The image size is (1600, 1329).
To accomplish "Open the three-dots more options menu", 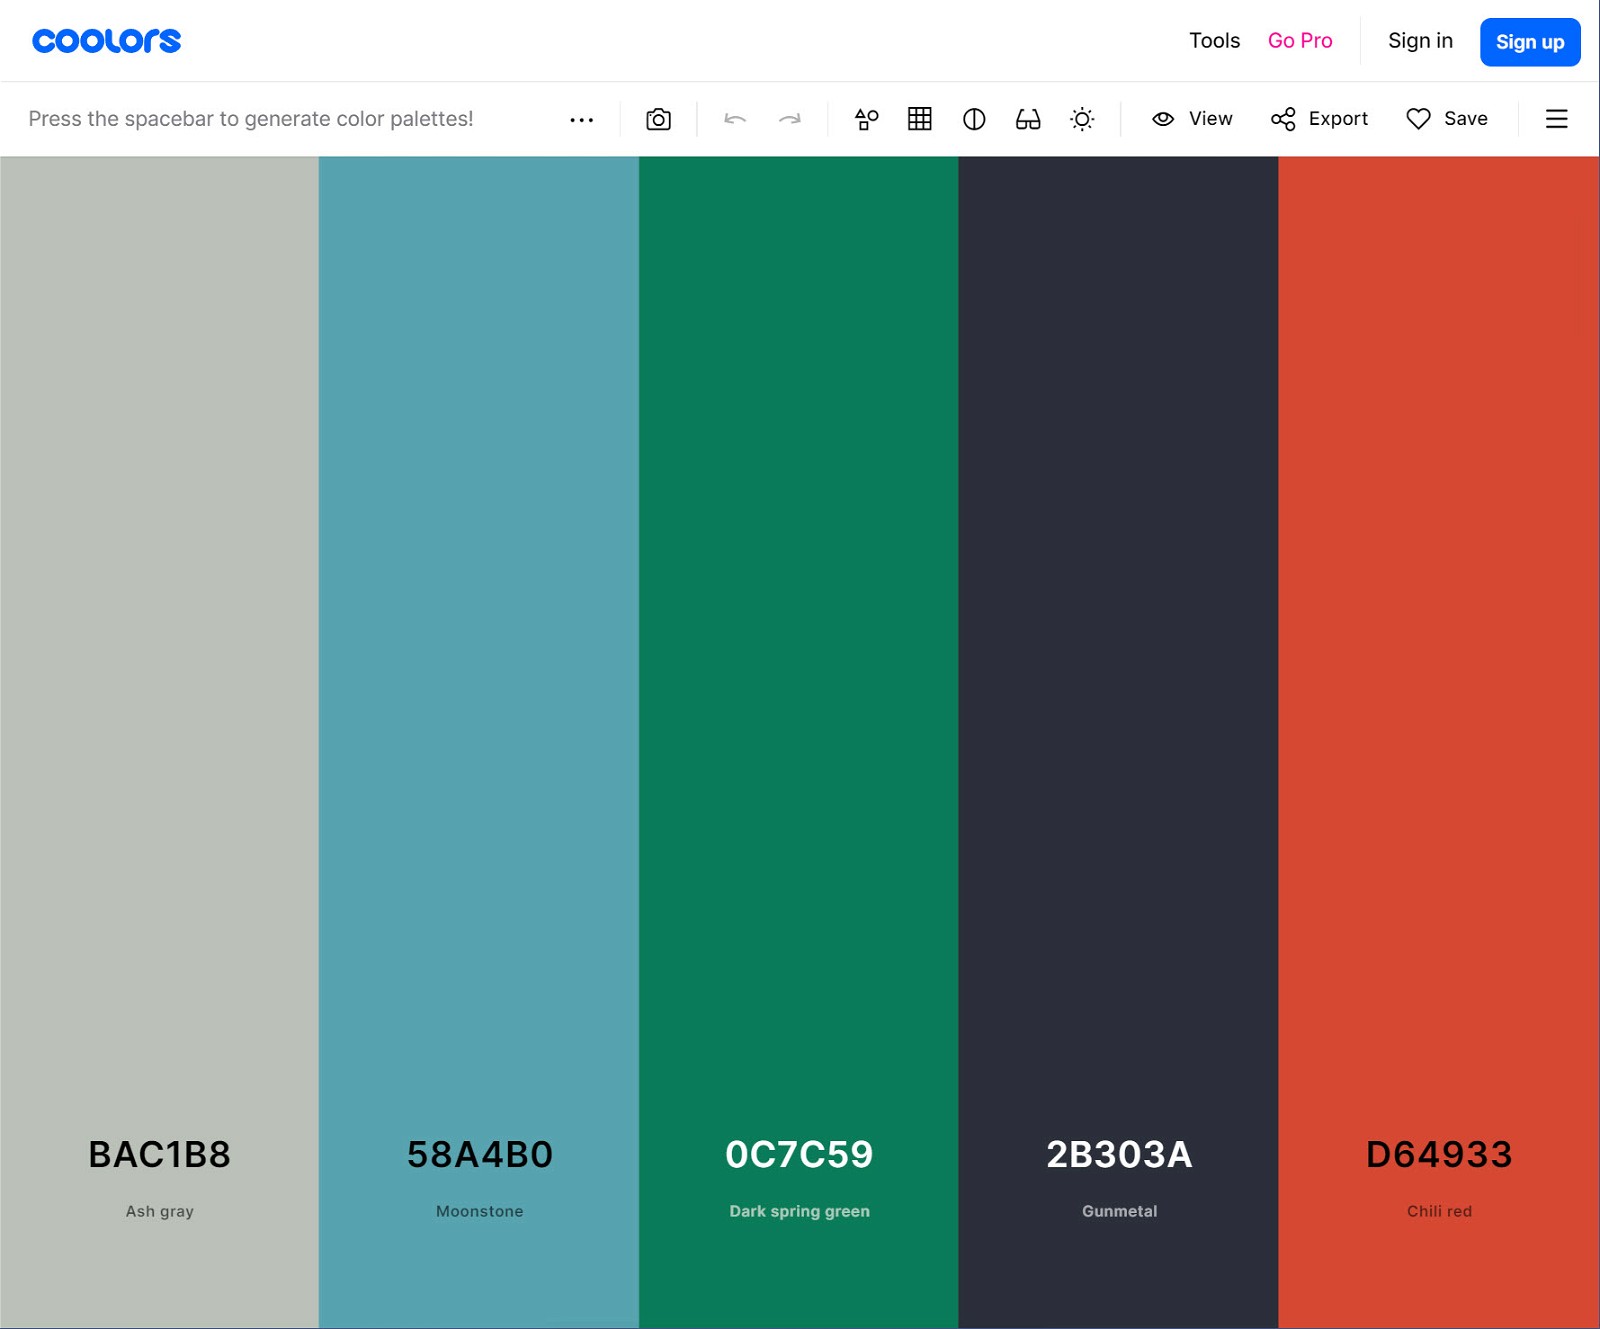I will coord(581,119).
